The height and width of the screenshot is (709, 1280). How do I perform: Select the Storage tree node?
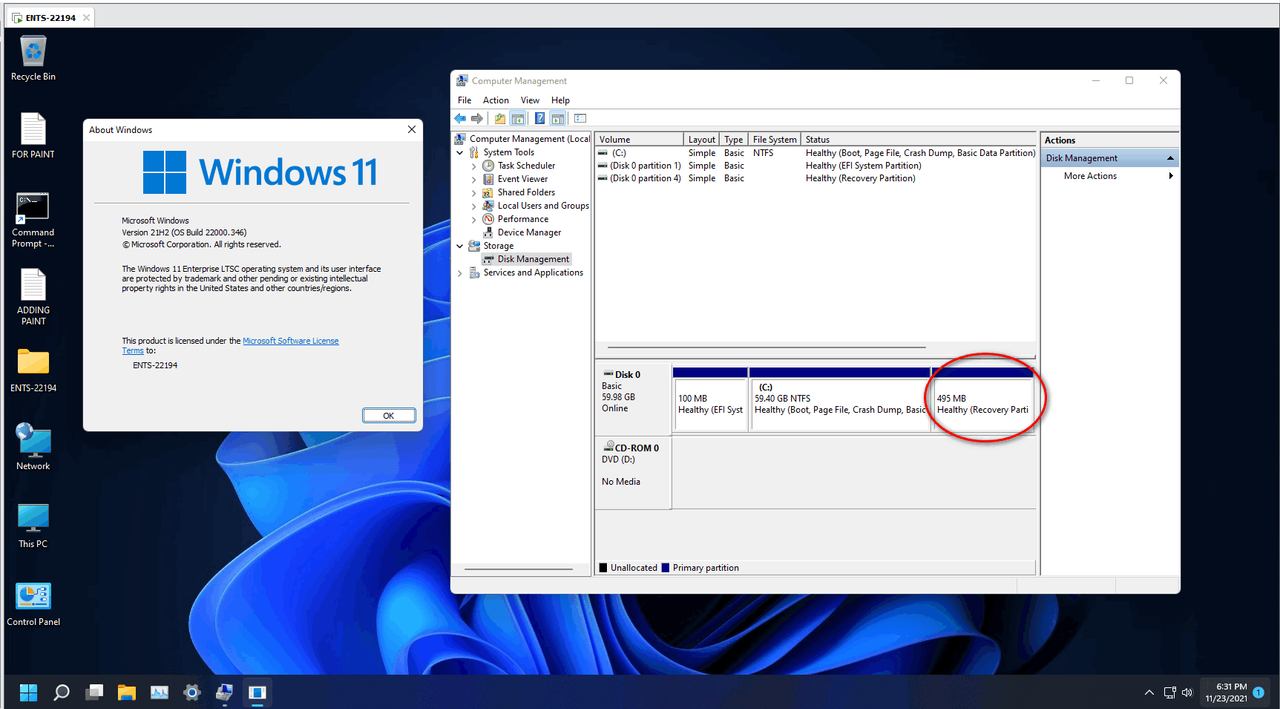click(x=498, y=246)
